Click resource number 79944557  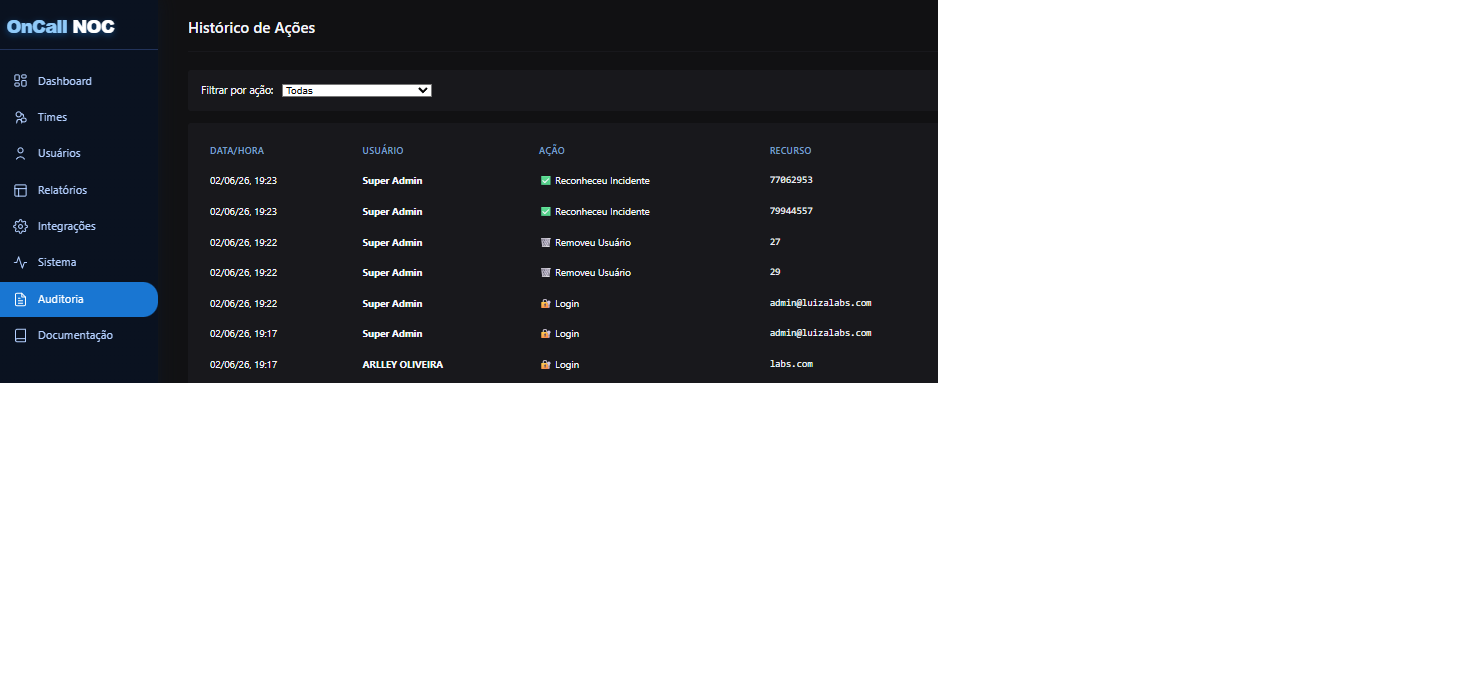point(791,211)
